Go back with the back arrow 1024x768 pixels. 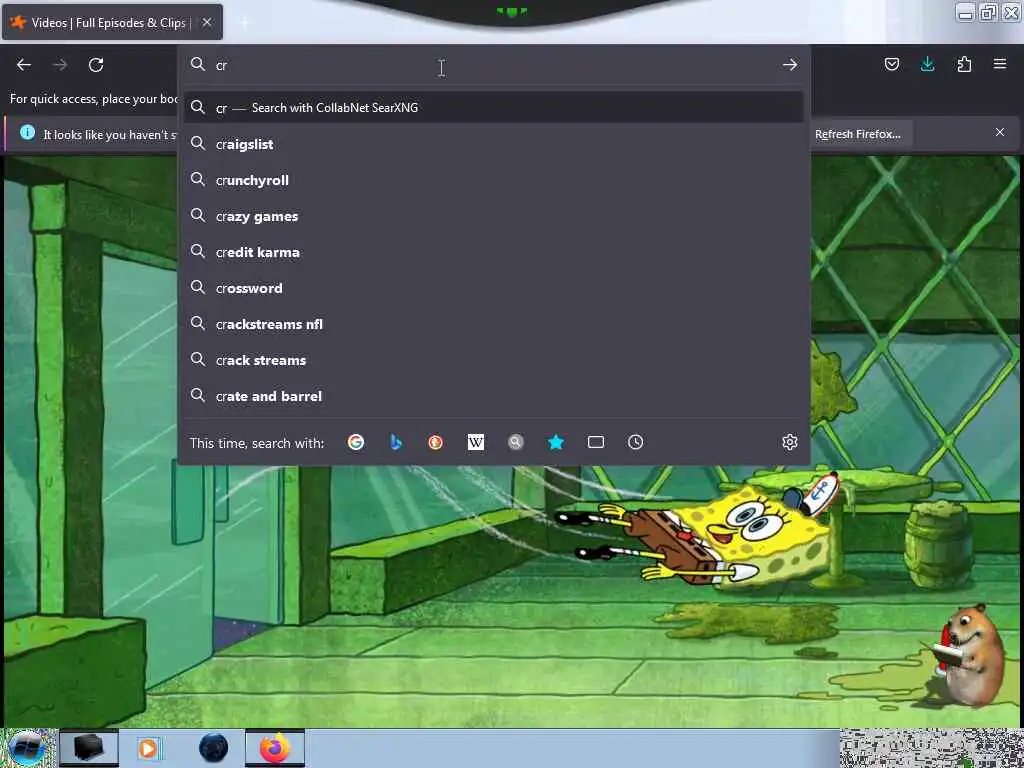pyautogui.click(x=24, y=65)
